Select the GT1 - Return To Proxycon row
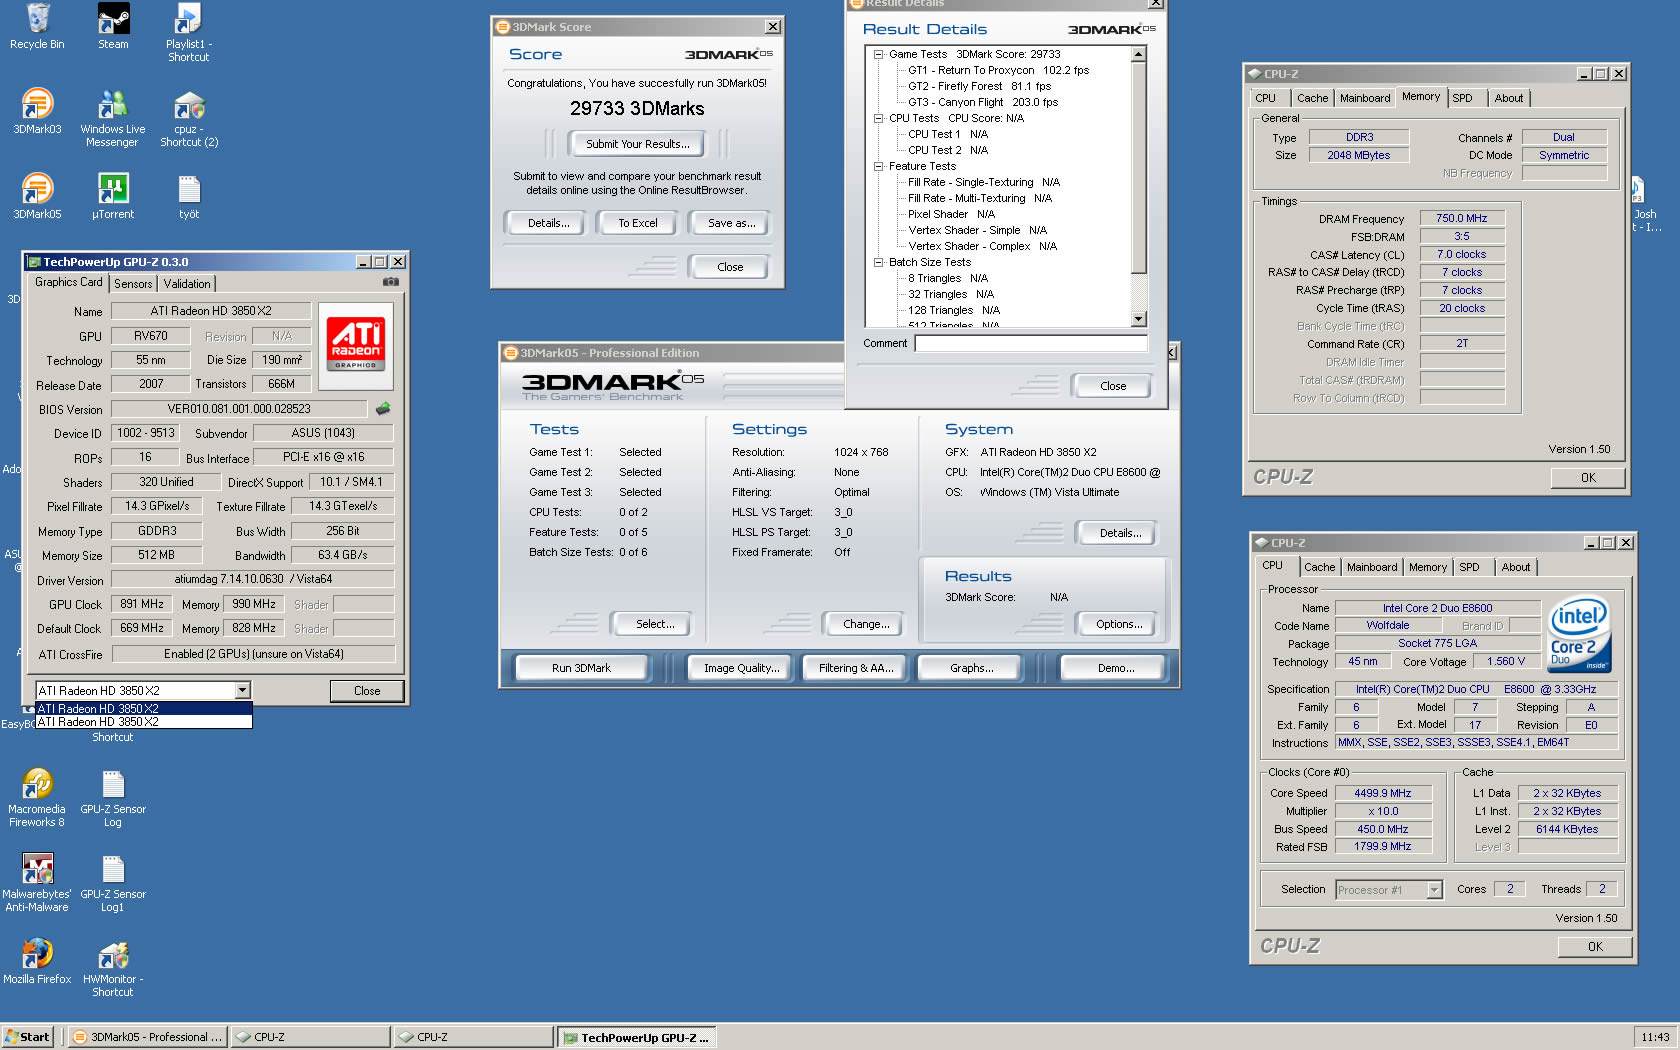 pos(998,70)
